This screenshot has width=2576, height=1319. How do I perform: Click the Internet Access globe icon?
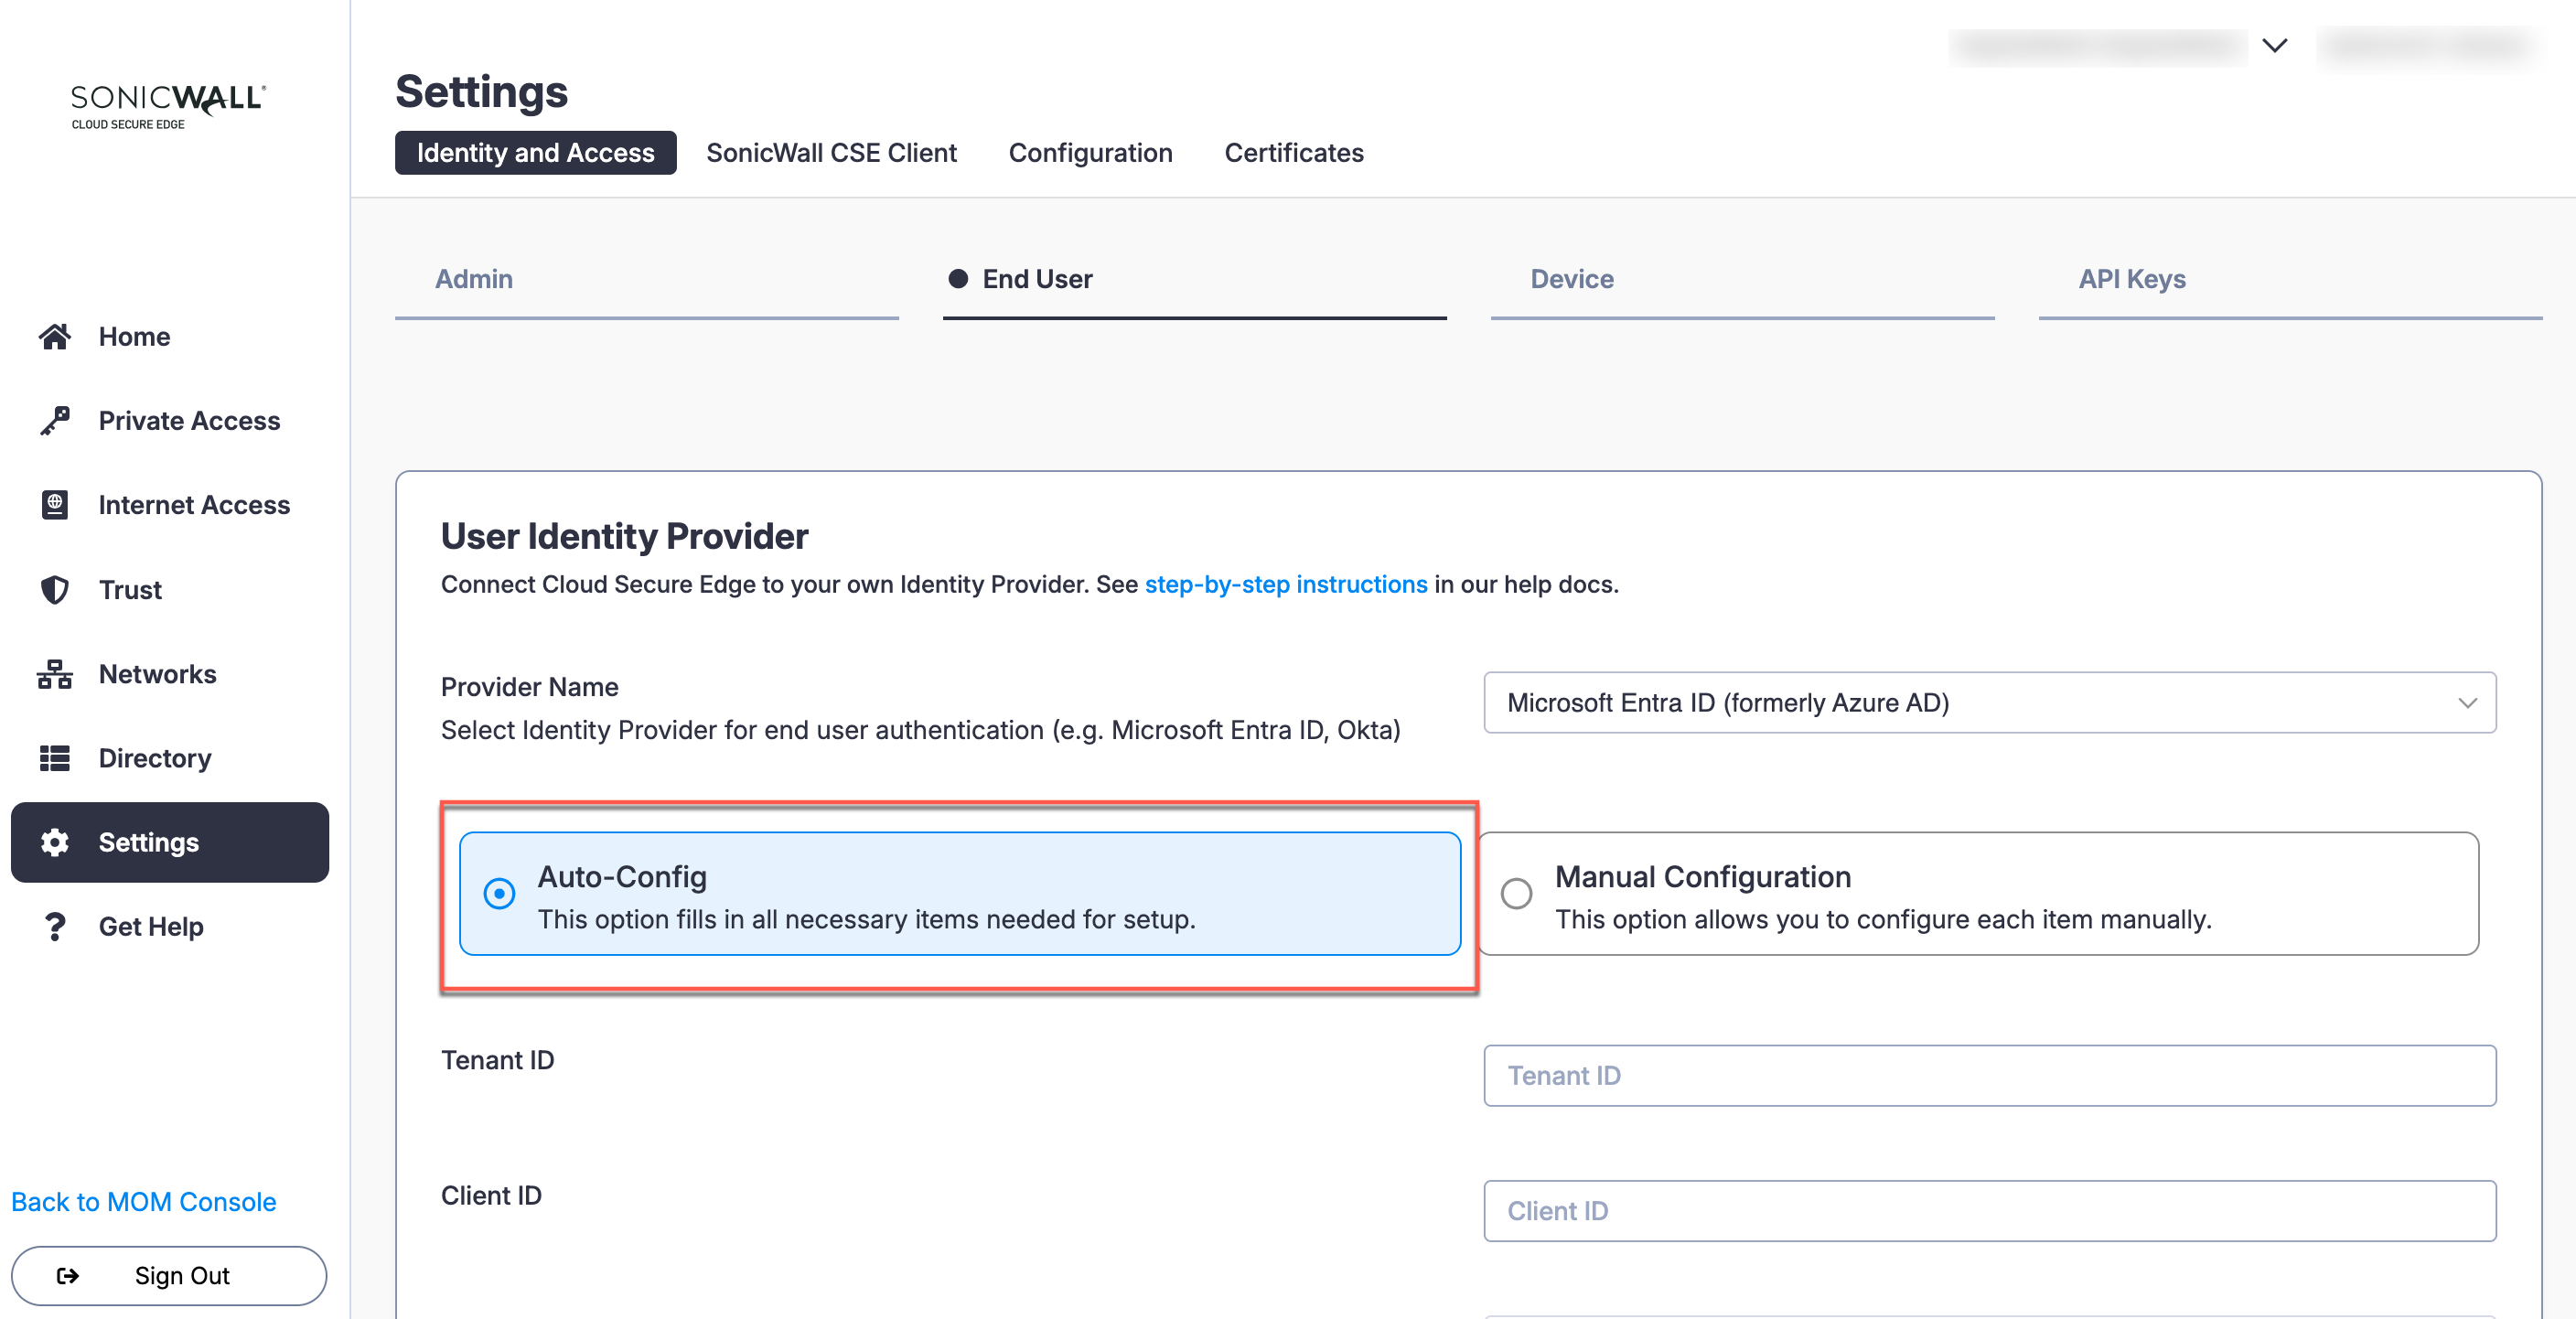click(x=55, y=505)
